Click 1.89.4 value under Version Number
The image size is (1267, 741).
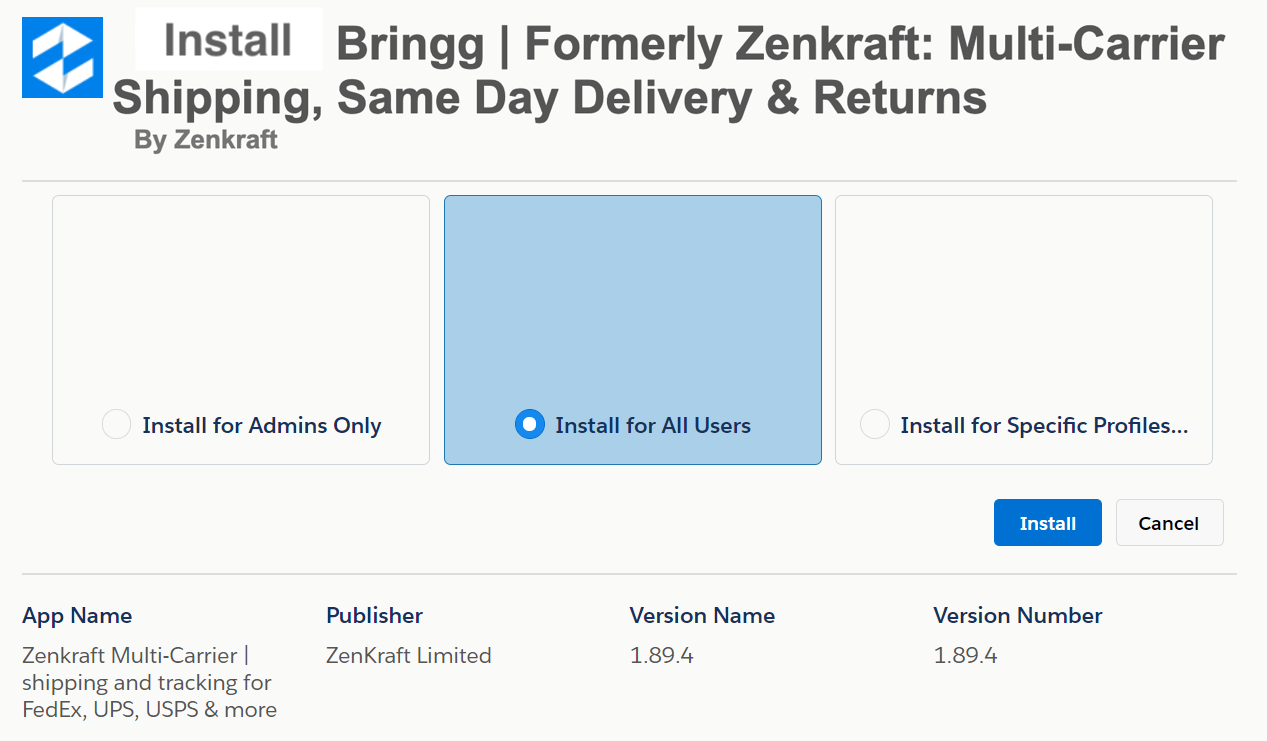pyautogui.click(x=965, y=656)
